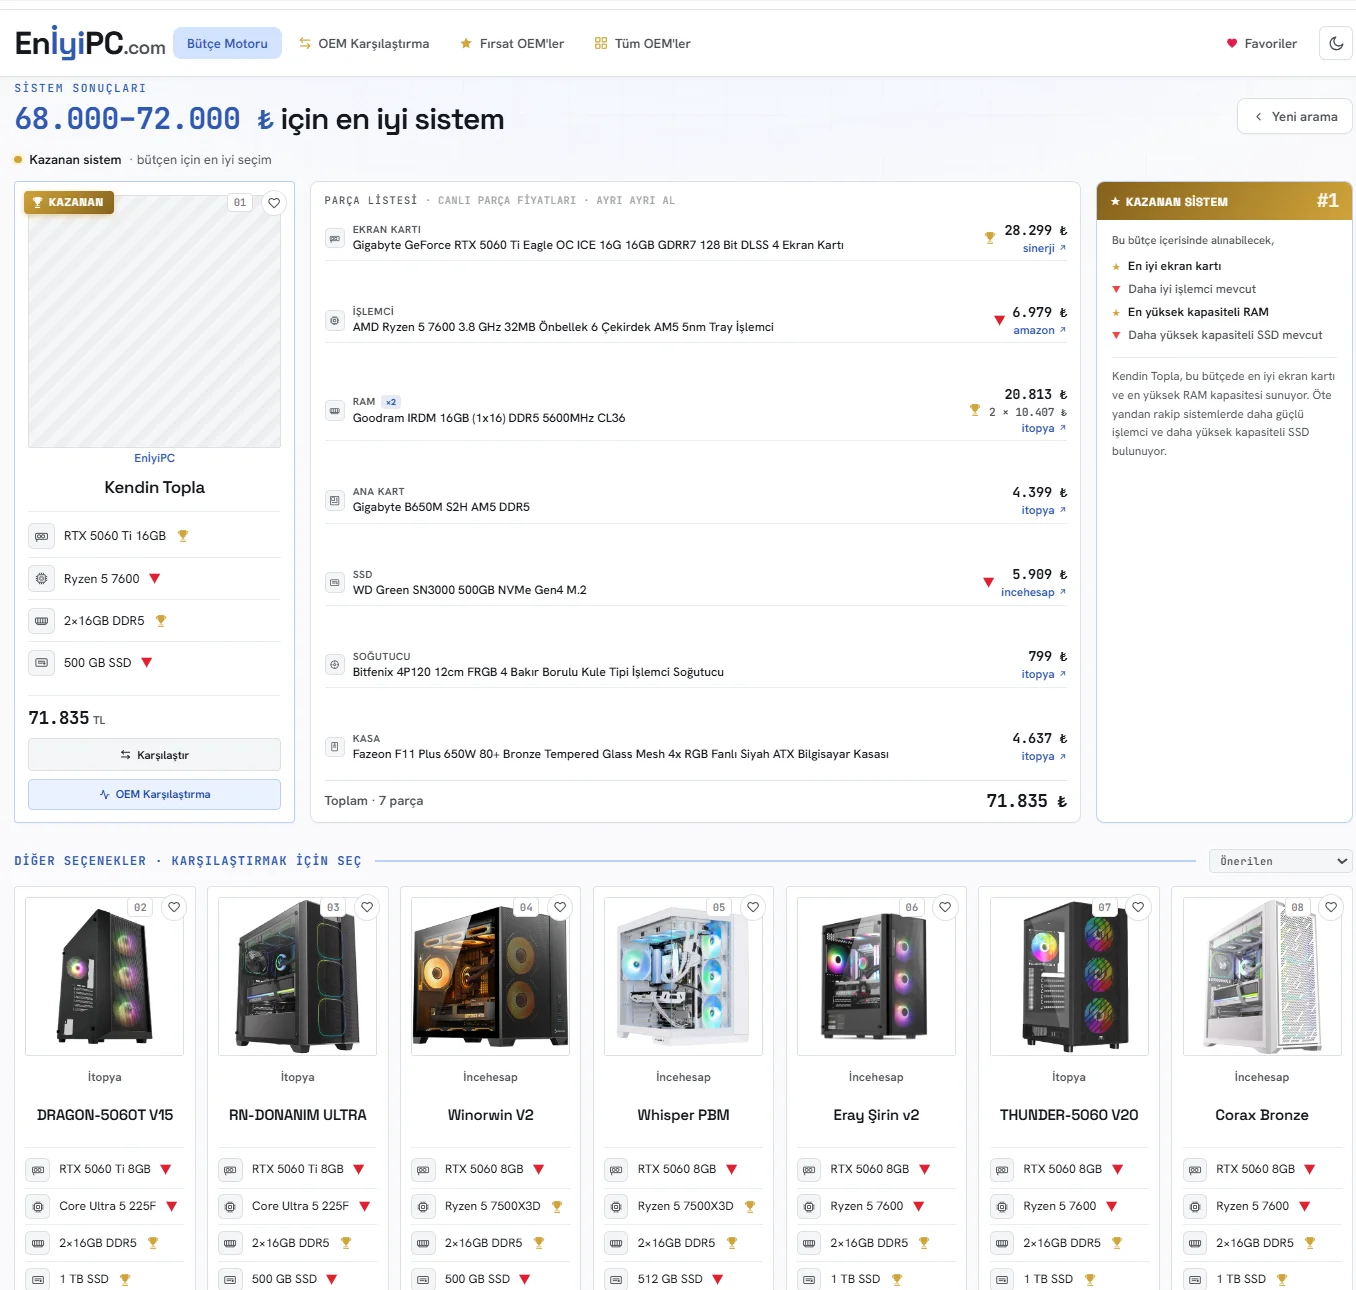Open the Eray Şirin v2 case image
The height and width of the screenshot is (1290, 1356).
click(x=876, y=976)
